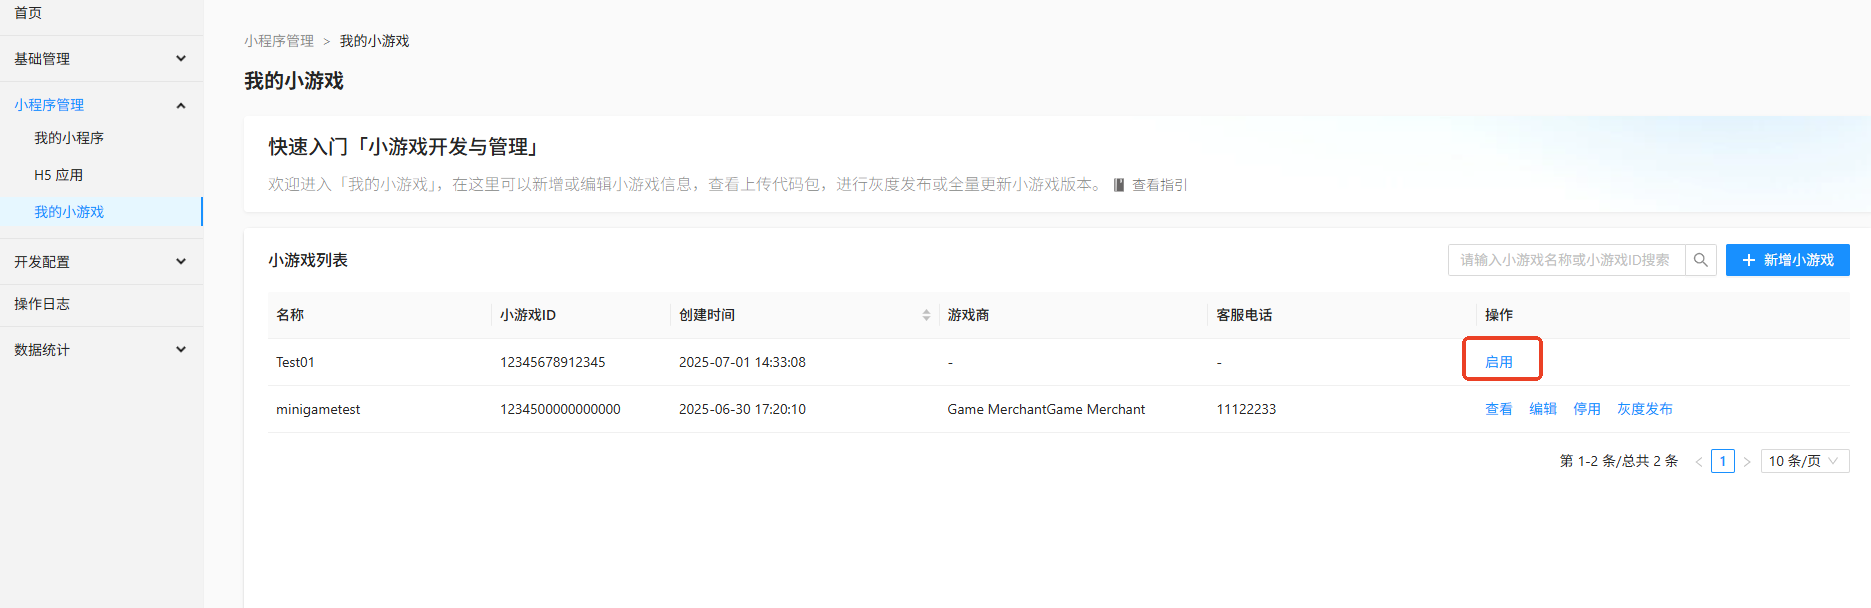This screenshot has height=608, width=1871.
Task: Open 操作日志 in the sidebar
Action: (x=42, y=304)
